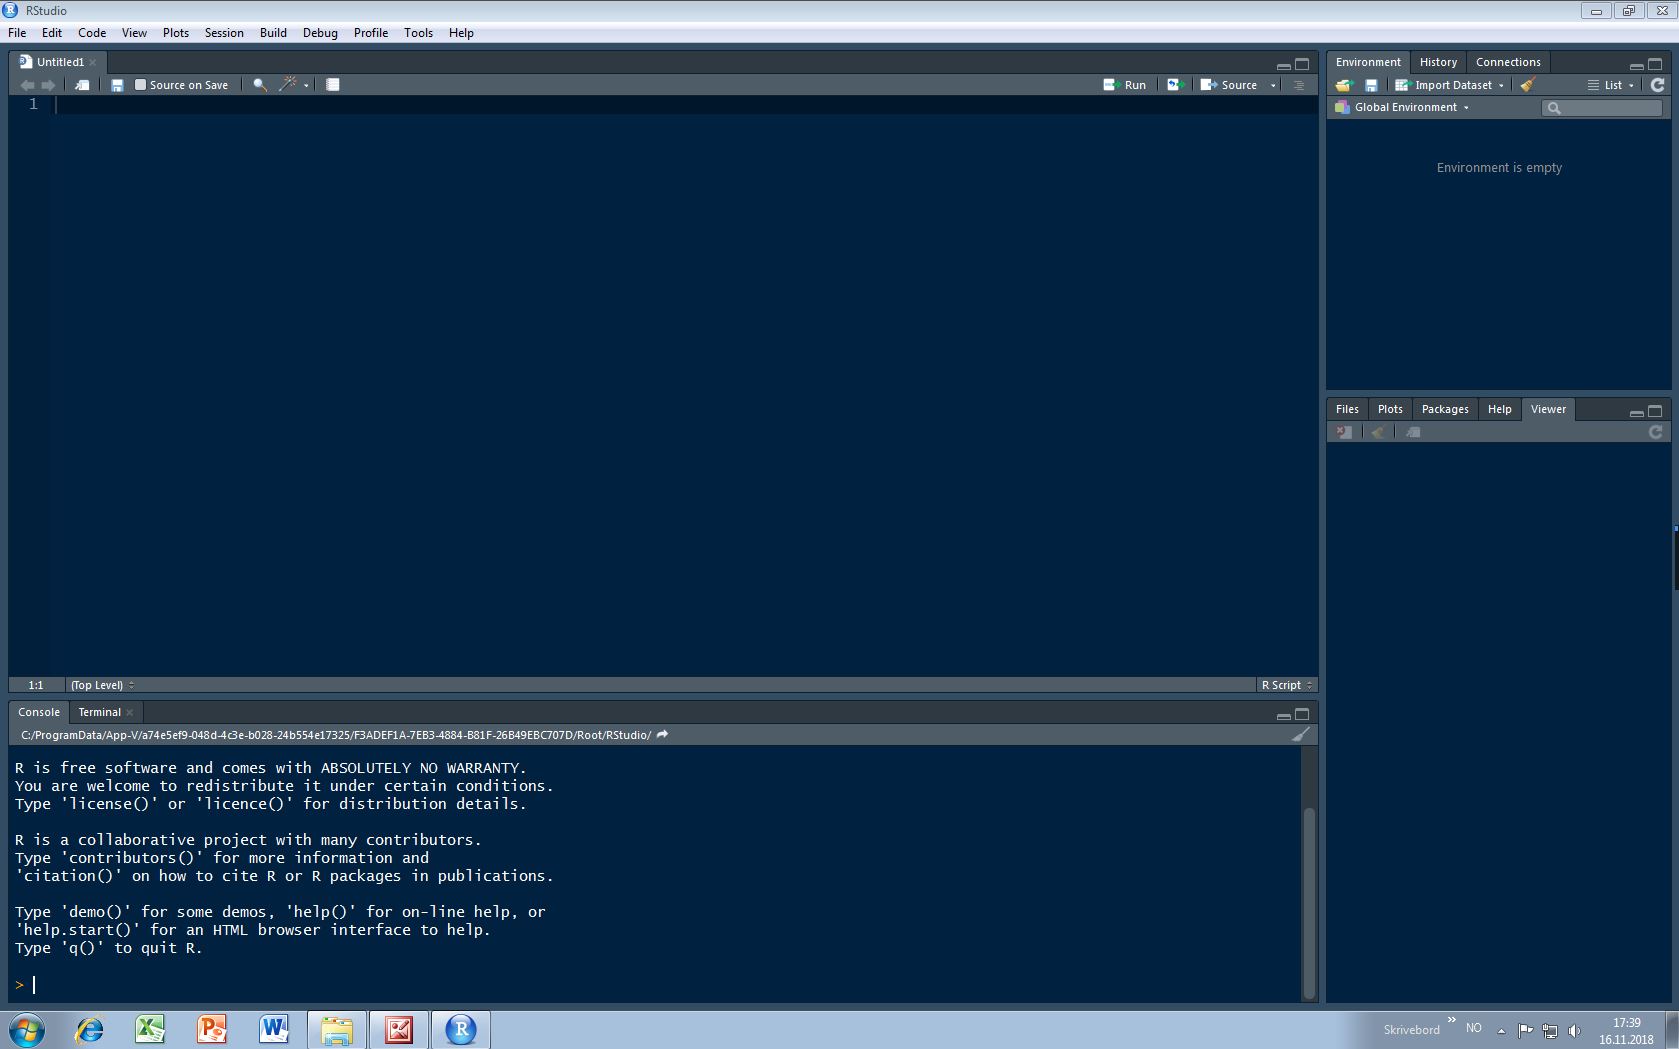Open the Windows Start button

tap(27, 1029)
